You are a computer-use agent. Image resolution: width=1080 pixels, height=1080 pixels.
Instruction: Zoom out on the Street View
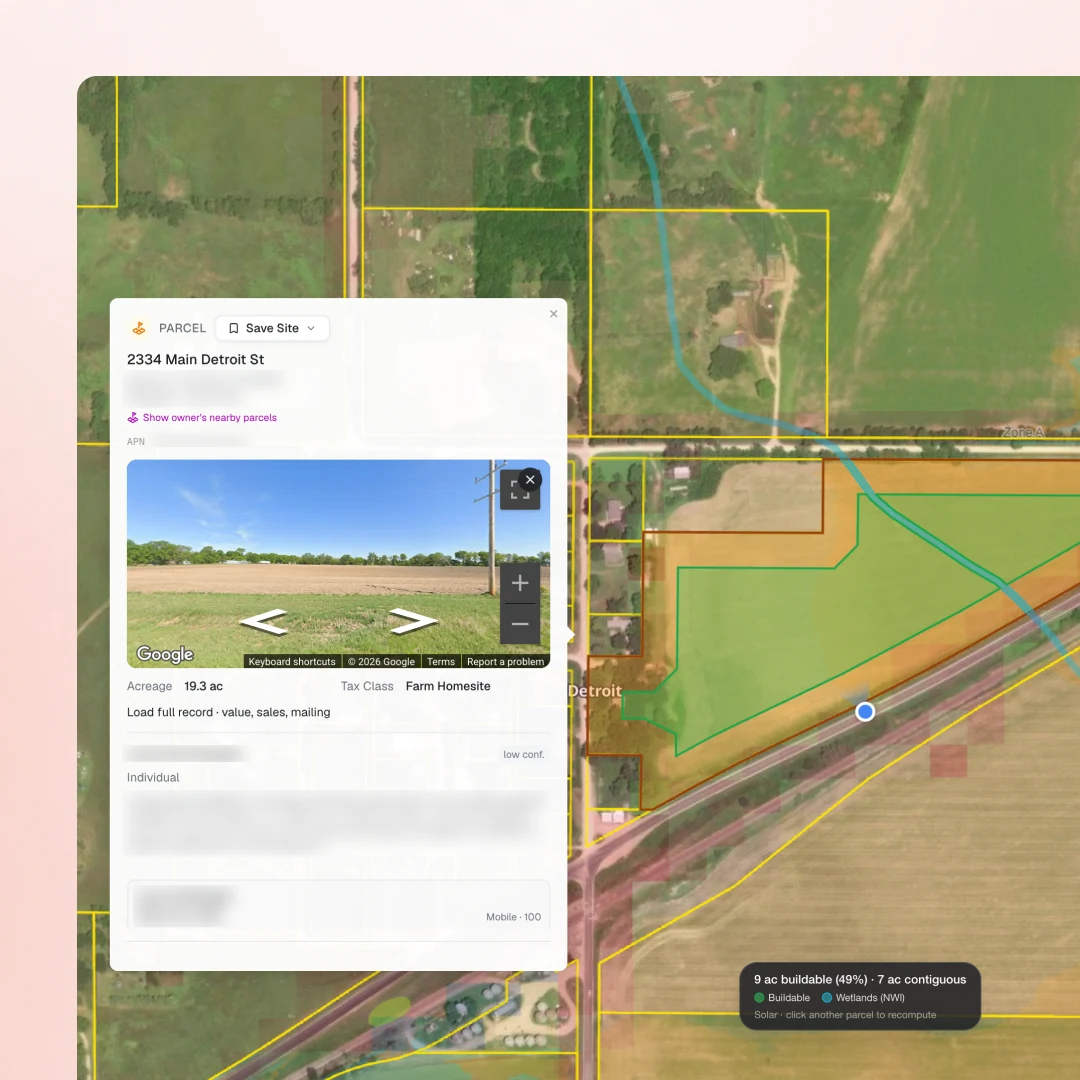coord(520,624)
